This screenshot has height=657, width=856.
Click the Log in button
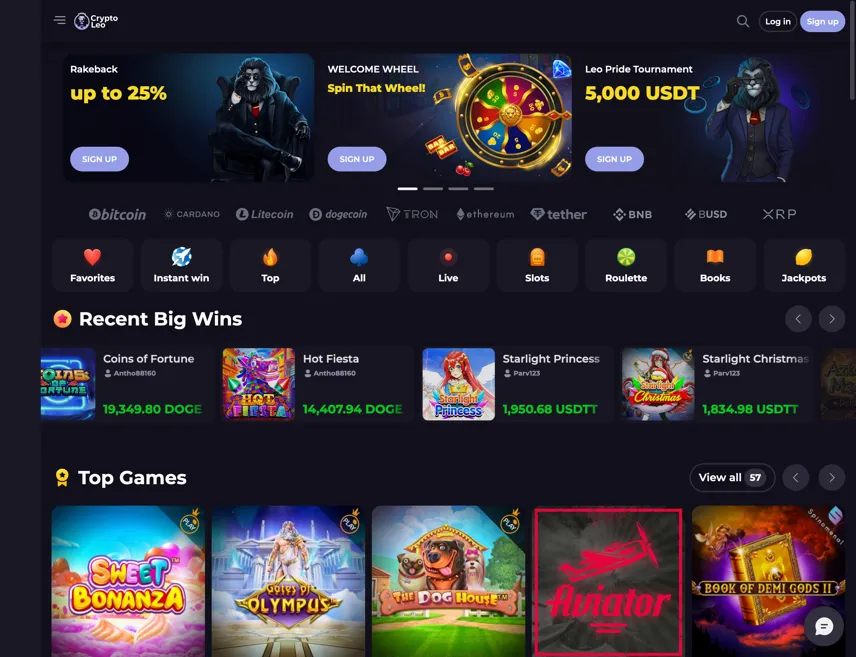777,21
